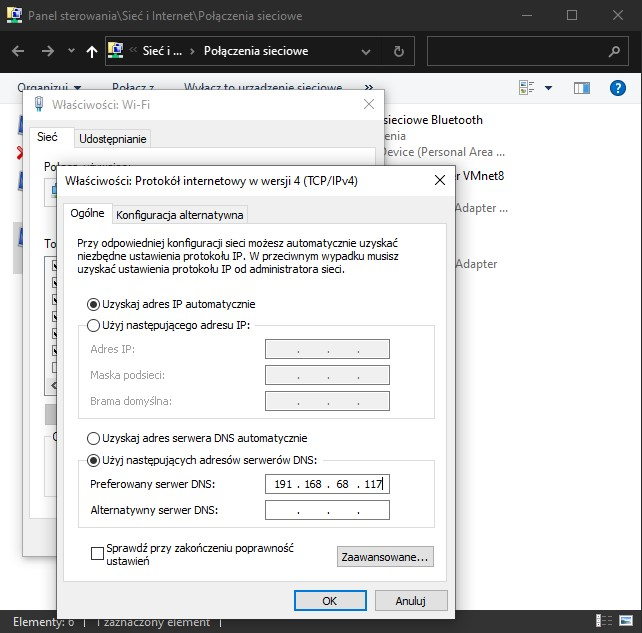Close Właściwości: Wi-Fi dialog

click(369, 104)
